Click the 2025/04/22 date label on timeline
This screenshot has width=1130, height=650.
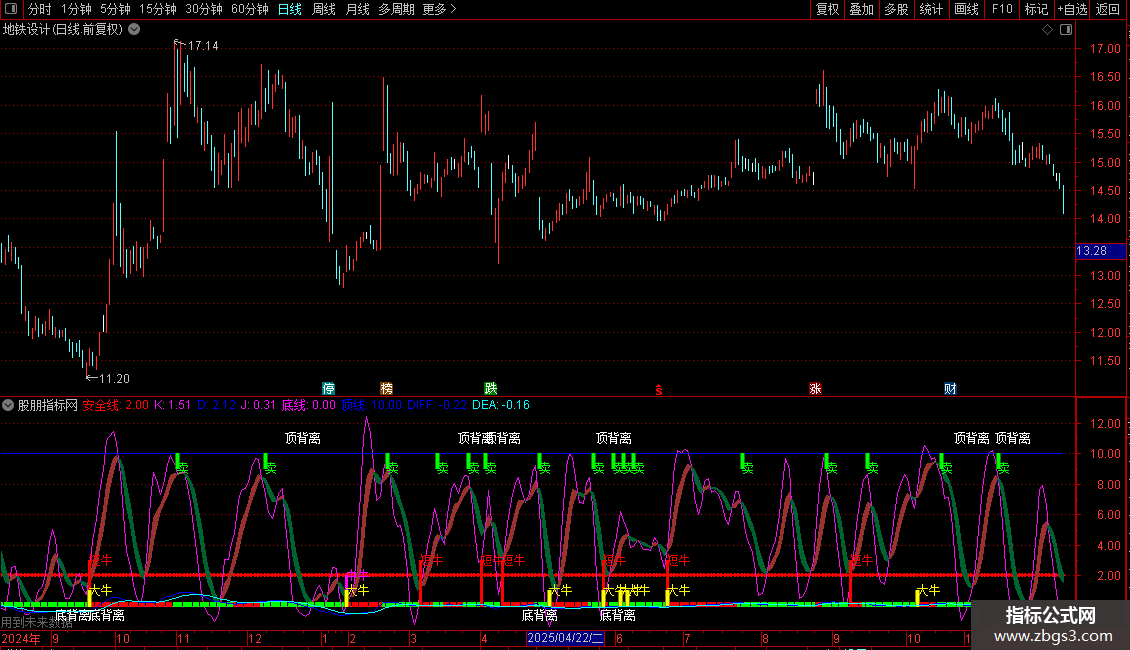click(x=565, y=638)
